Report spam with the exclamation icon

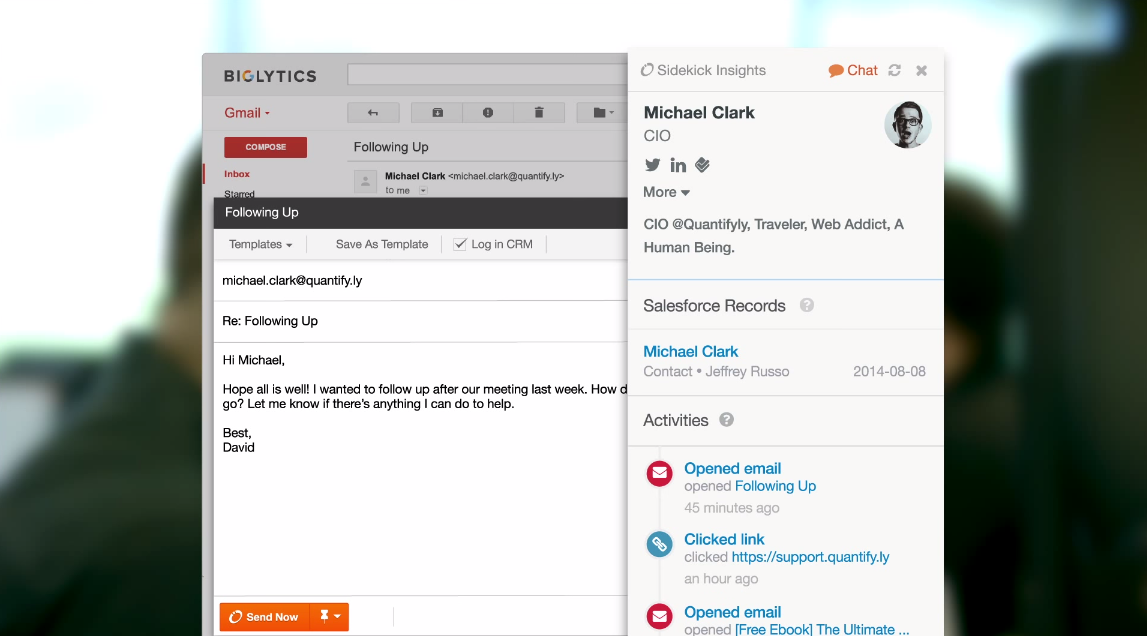click(488, 113)
